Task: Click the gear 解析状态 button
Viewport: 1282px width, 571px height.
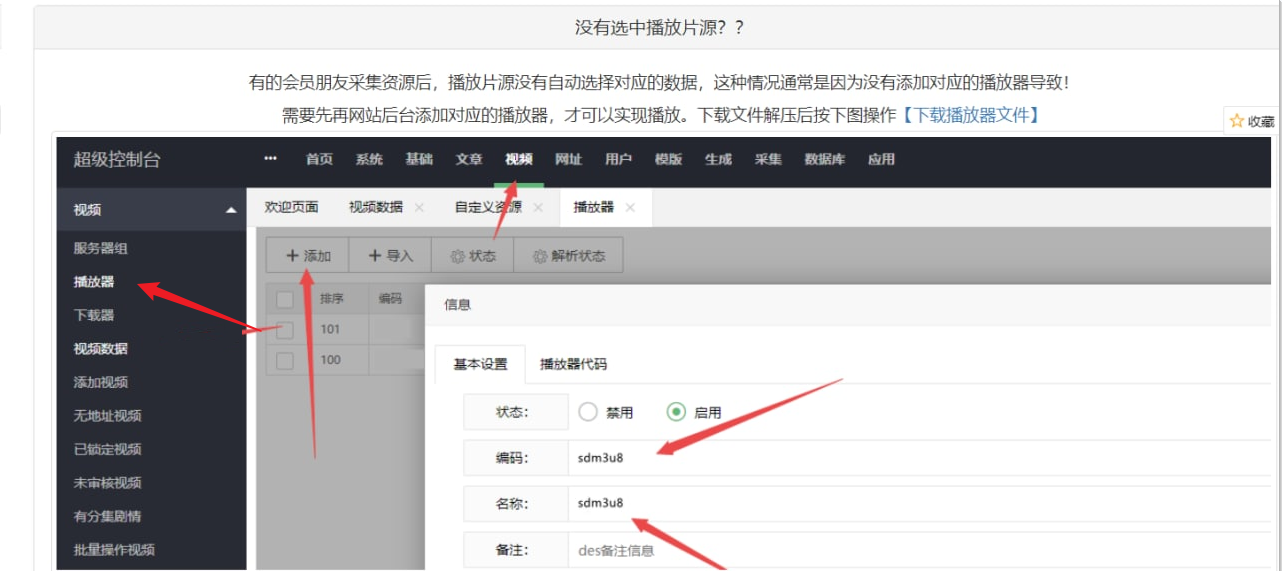Action: click(x=568, y=256)
